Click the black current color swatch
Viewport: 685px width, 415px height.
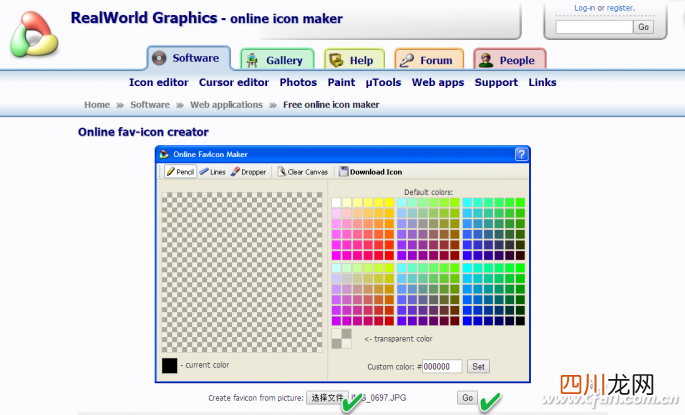170,365
